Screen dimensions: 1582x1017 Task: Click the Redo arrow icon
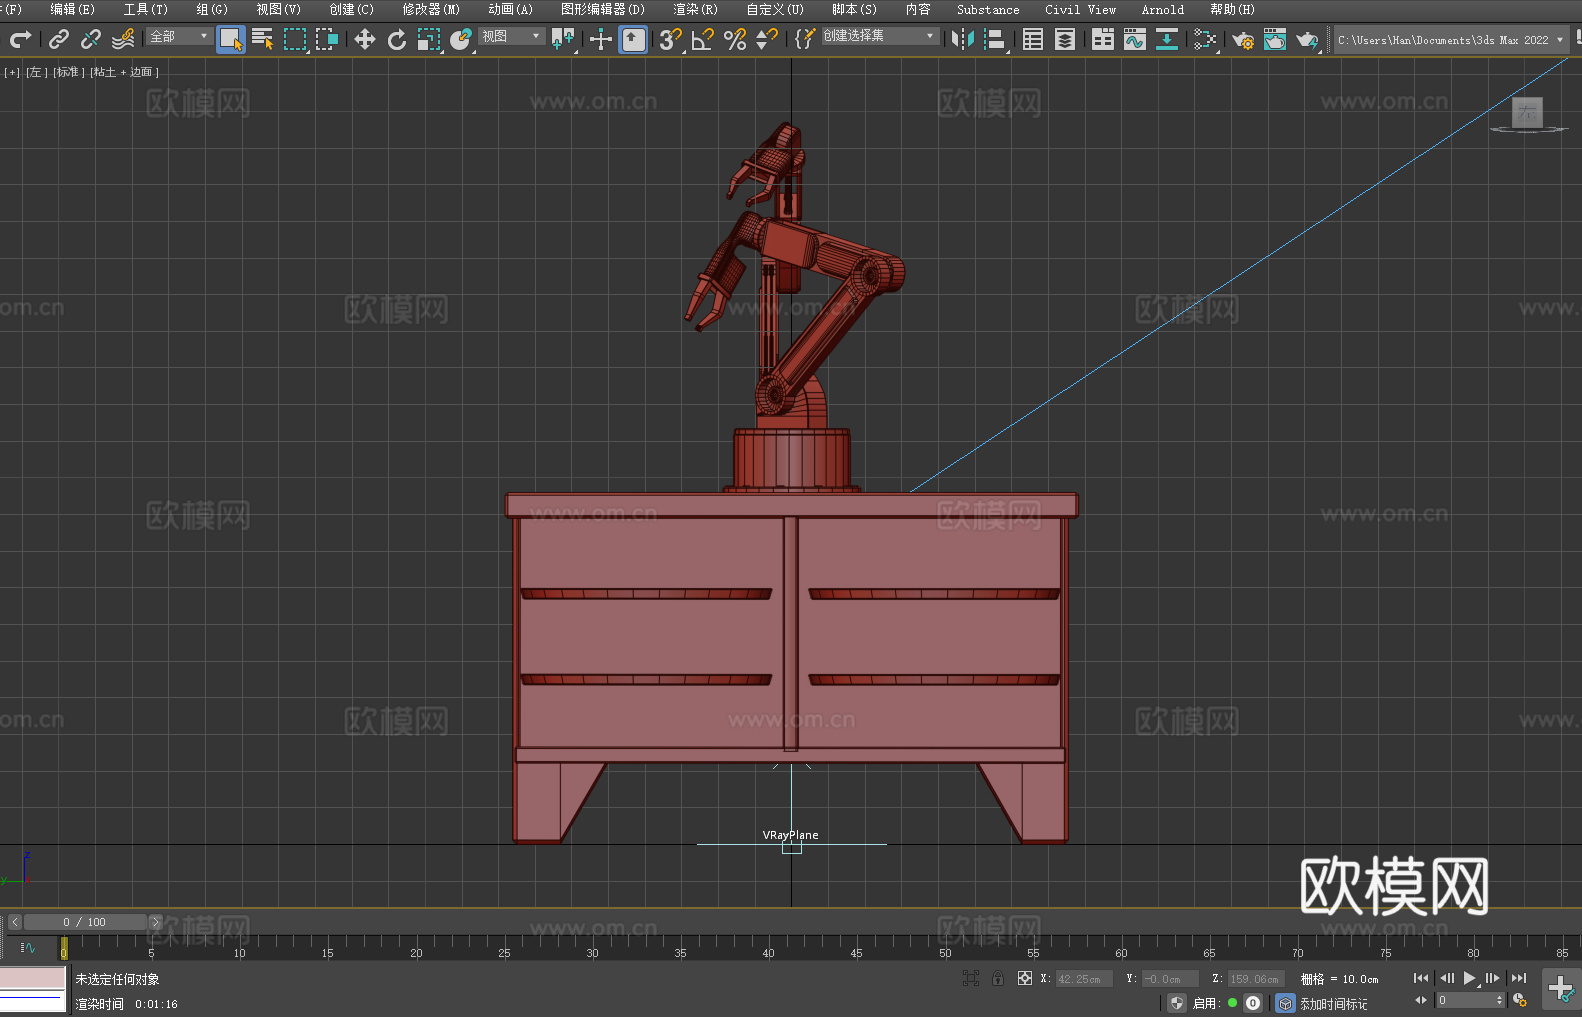pos(20,39)
